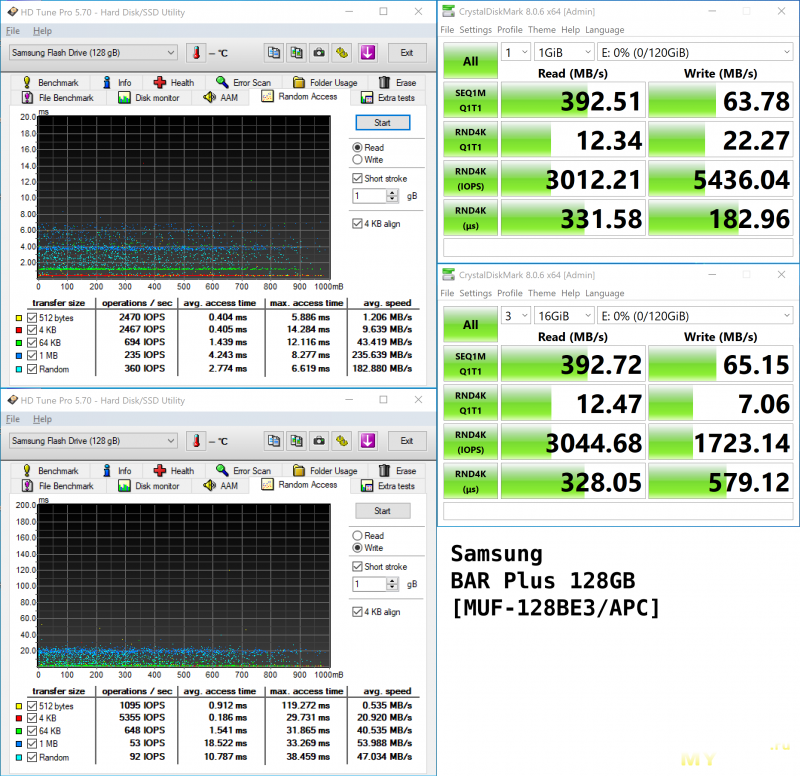Toggle Short stroke checkbox in Write-mode HD Tune
Viewport: 800px width, 776px height.
coord(357,567)
